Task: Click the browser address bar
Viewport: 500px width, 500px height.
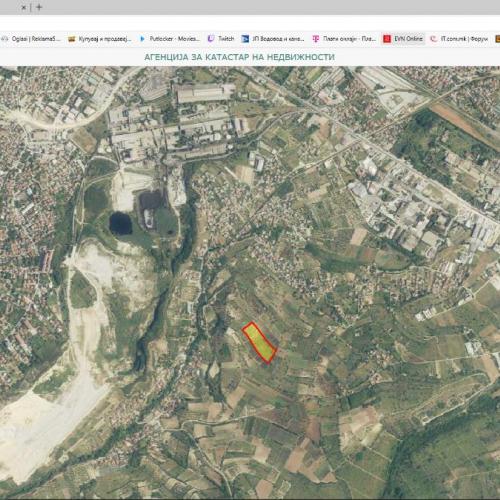Action: pyautogui.click(x=250, y=23)
